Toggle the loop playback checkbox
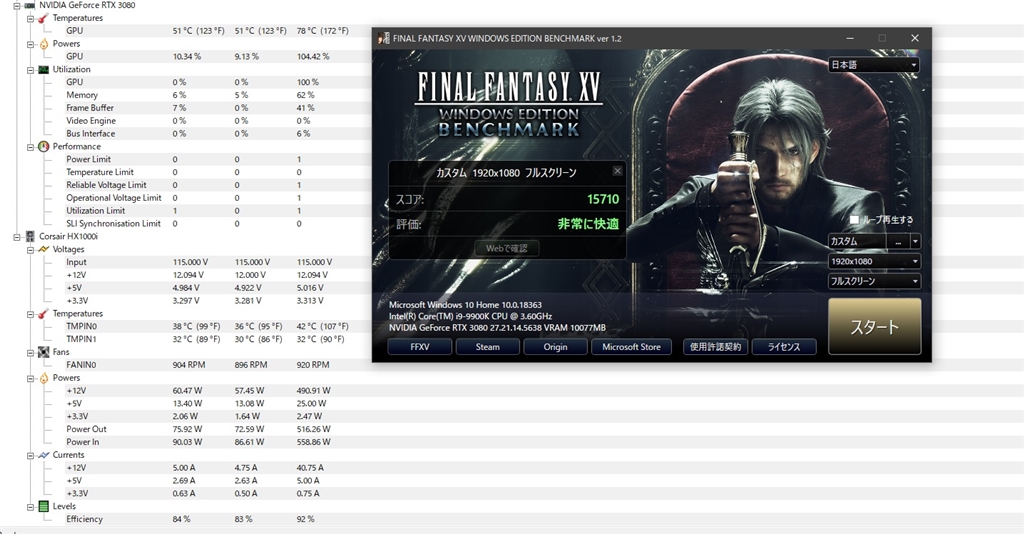The image size is (1024, 534). pos(854,220)
